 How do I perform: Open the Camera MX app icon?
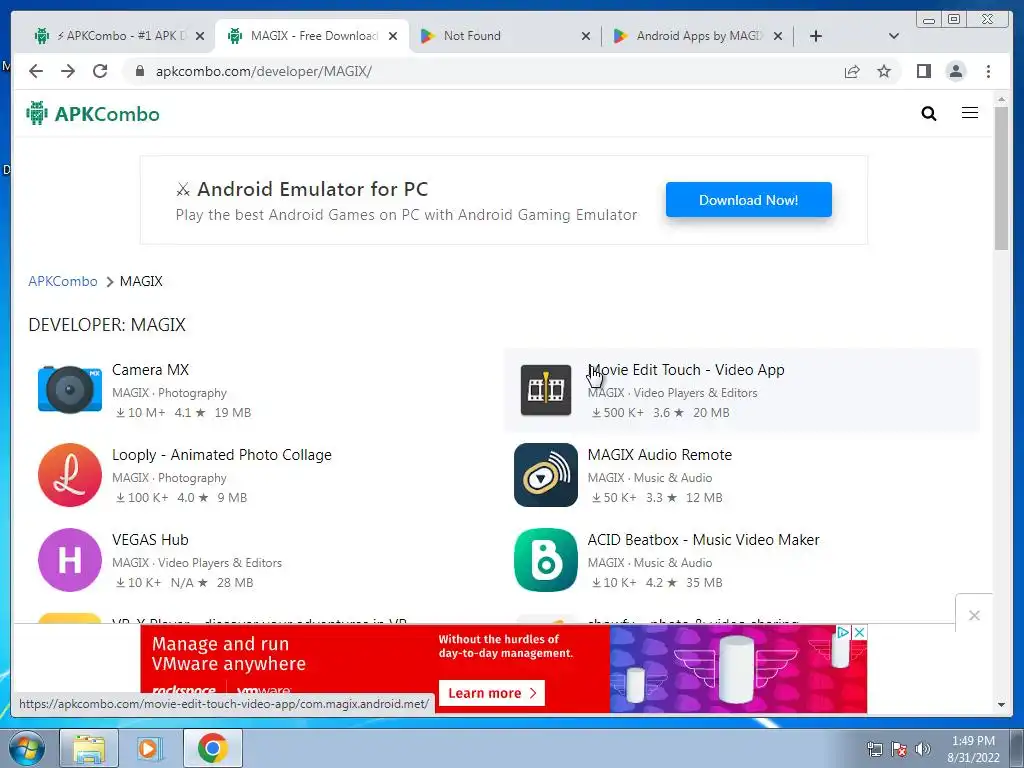tap(70, 390)
